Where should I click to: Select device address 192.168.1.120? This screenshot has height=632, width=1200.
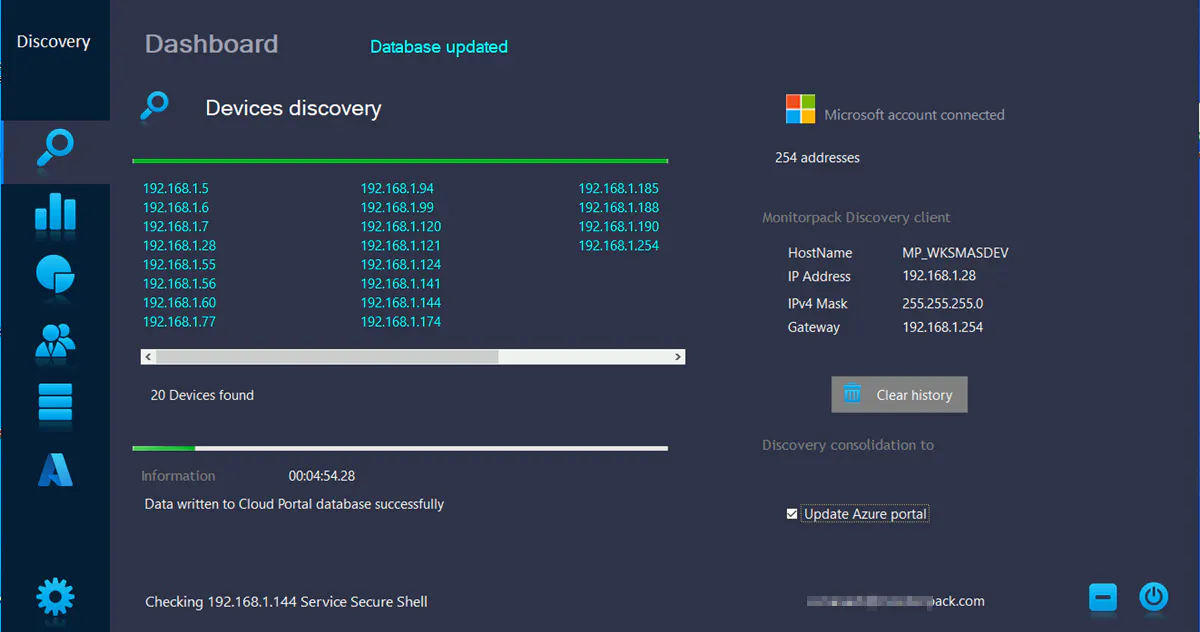[401, 226]
